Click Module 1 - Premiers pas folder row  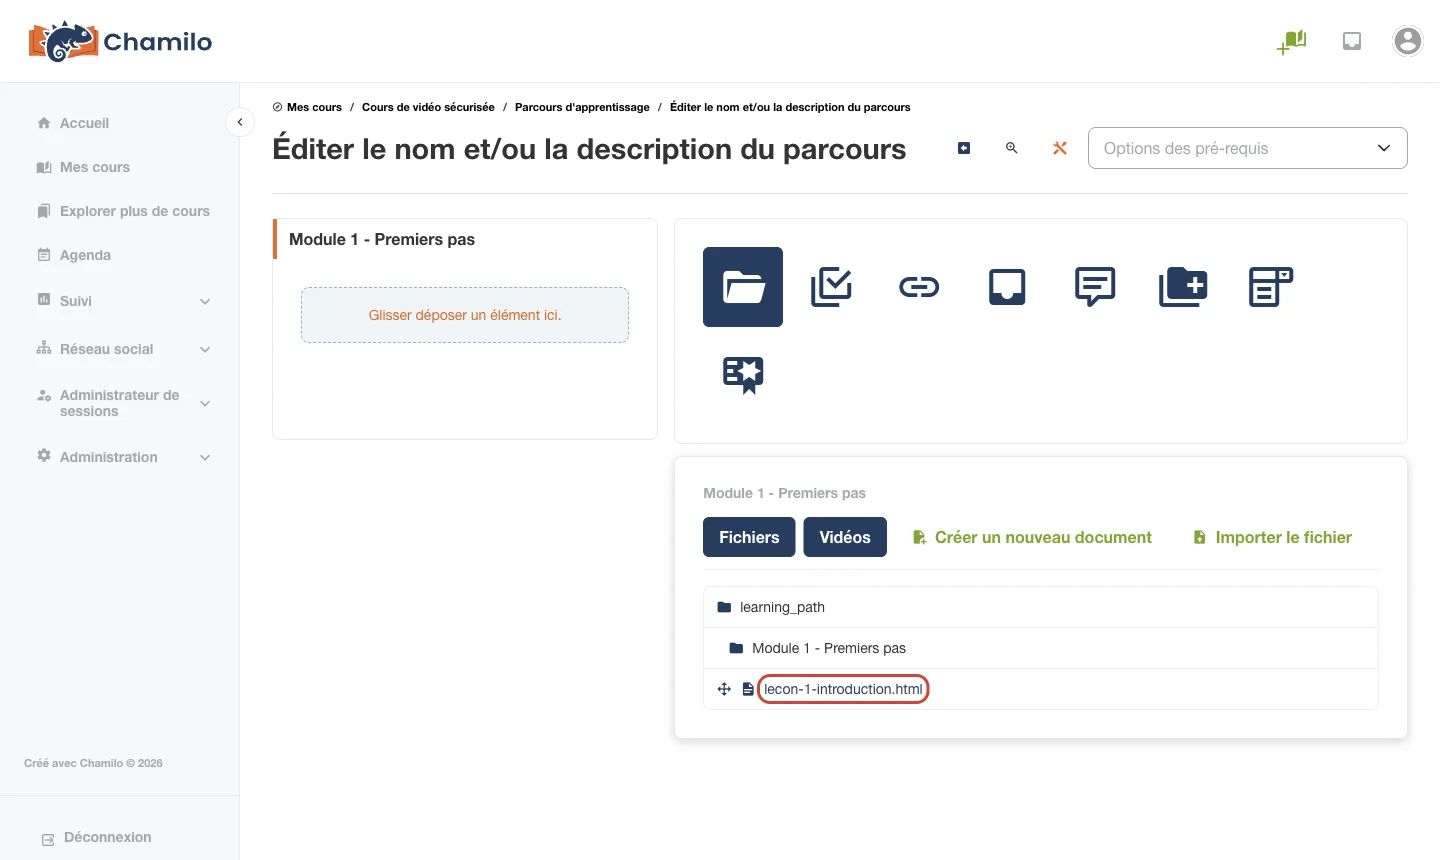[x=1041, y=648]
